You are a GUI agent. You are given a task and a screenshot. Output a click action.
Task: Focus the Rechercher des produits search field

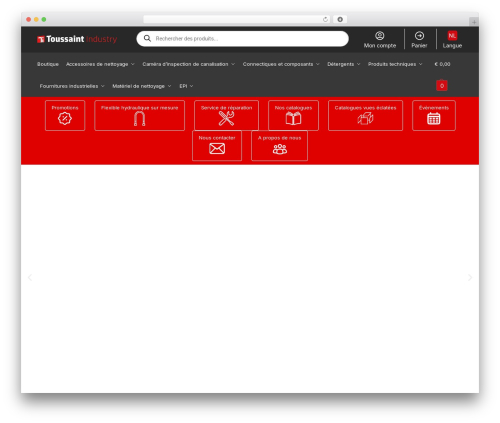[x=242, y=39]
